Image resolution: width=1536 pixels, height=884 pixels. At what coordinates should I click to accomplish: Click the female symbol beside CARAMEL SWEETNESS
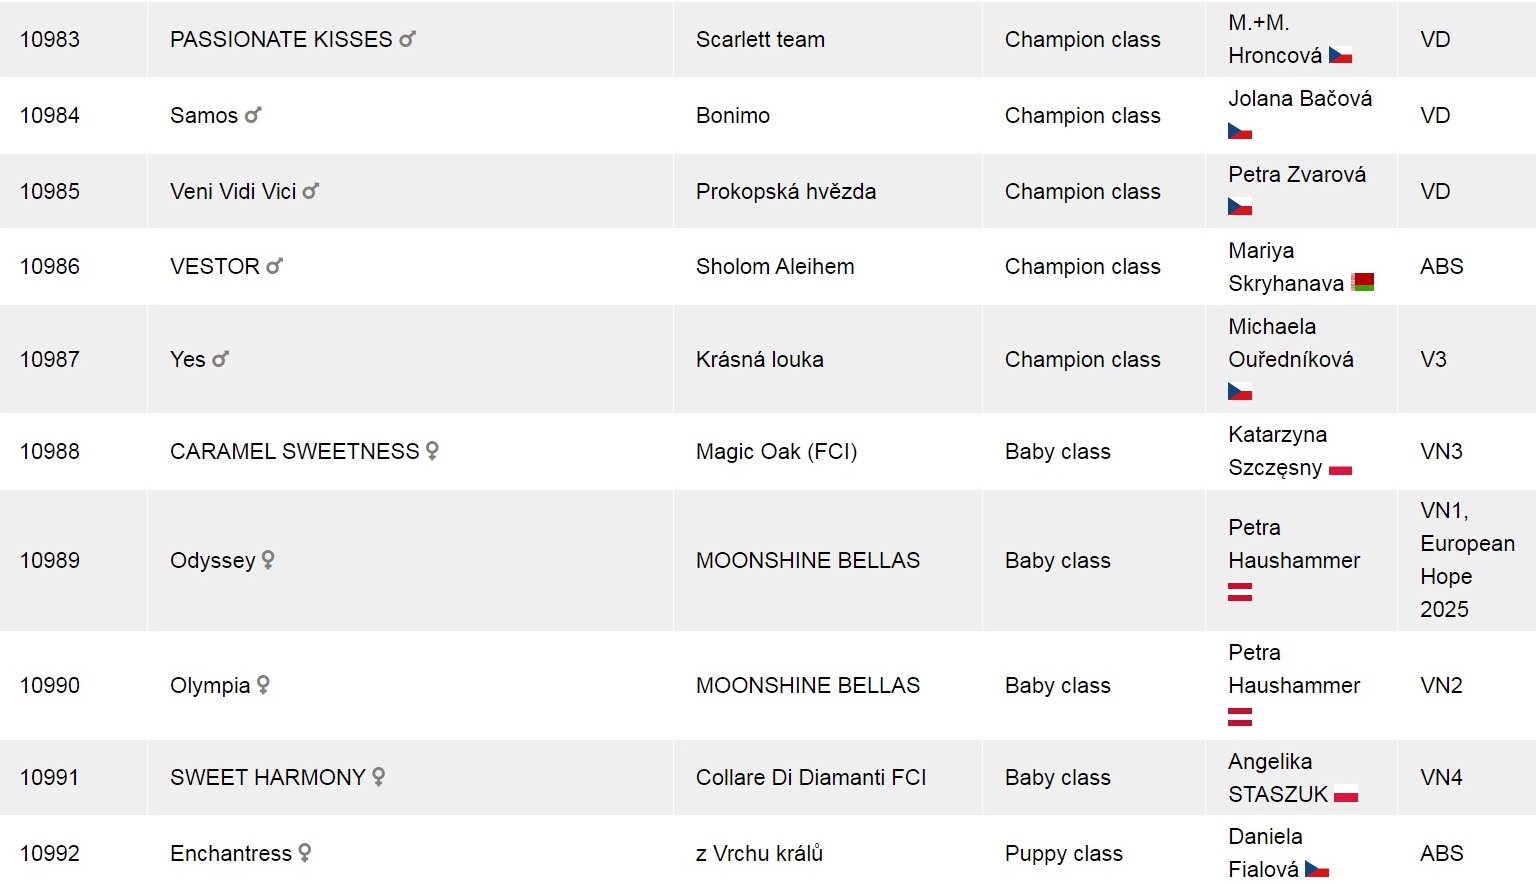(432, 451)
